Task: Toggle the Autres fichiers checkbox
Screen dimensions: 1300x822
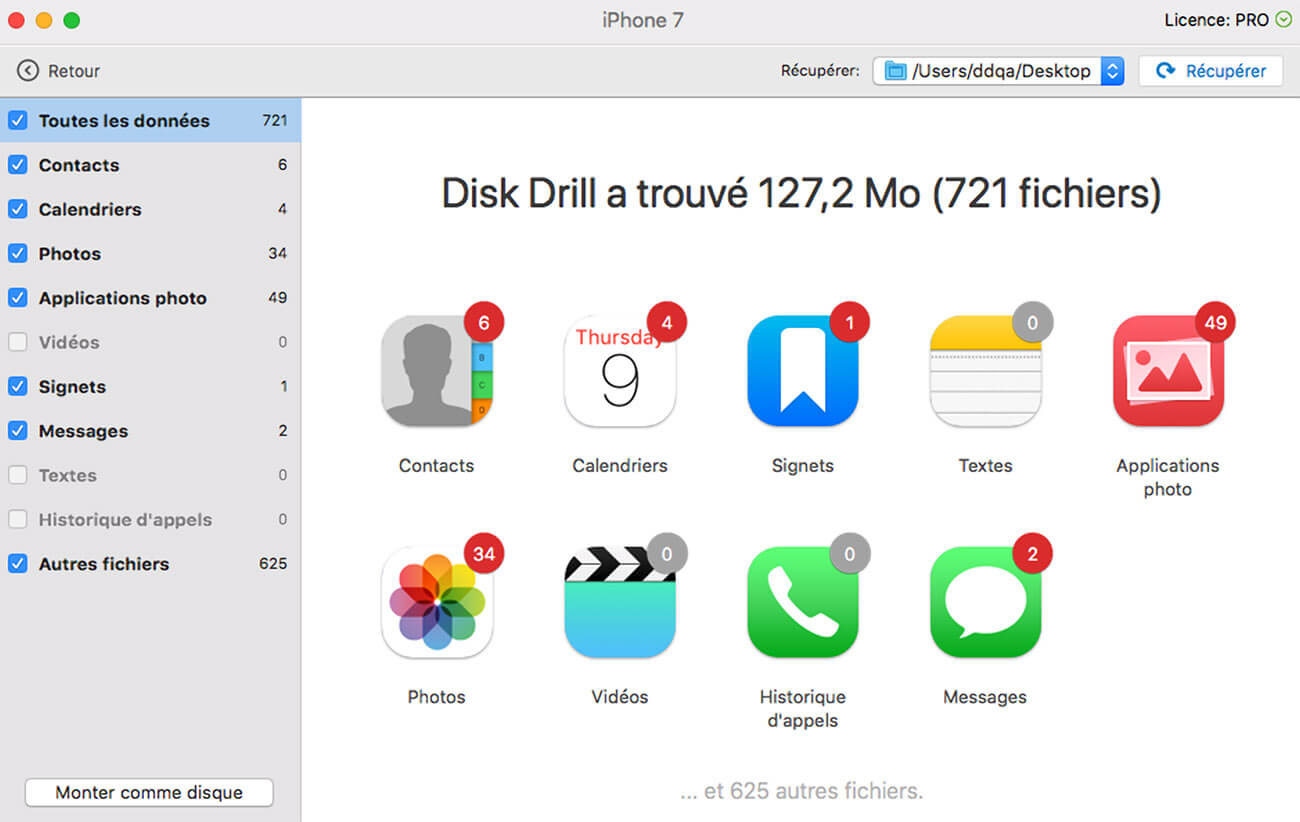Action: click(17, 563)
